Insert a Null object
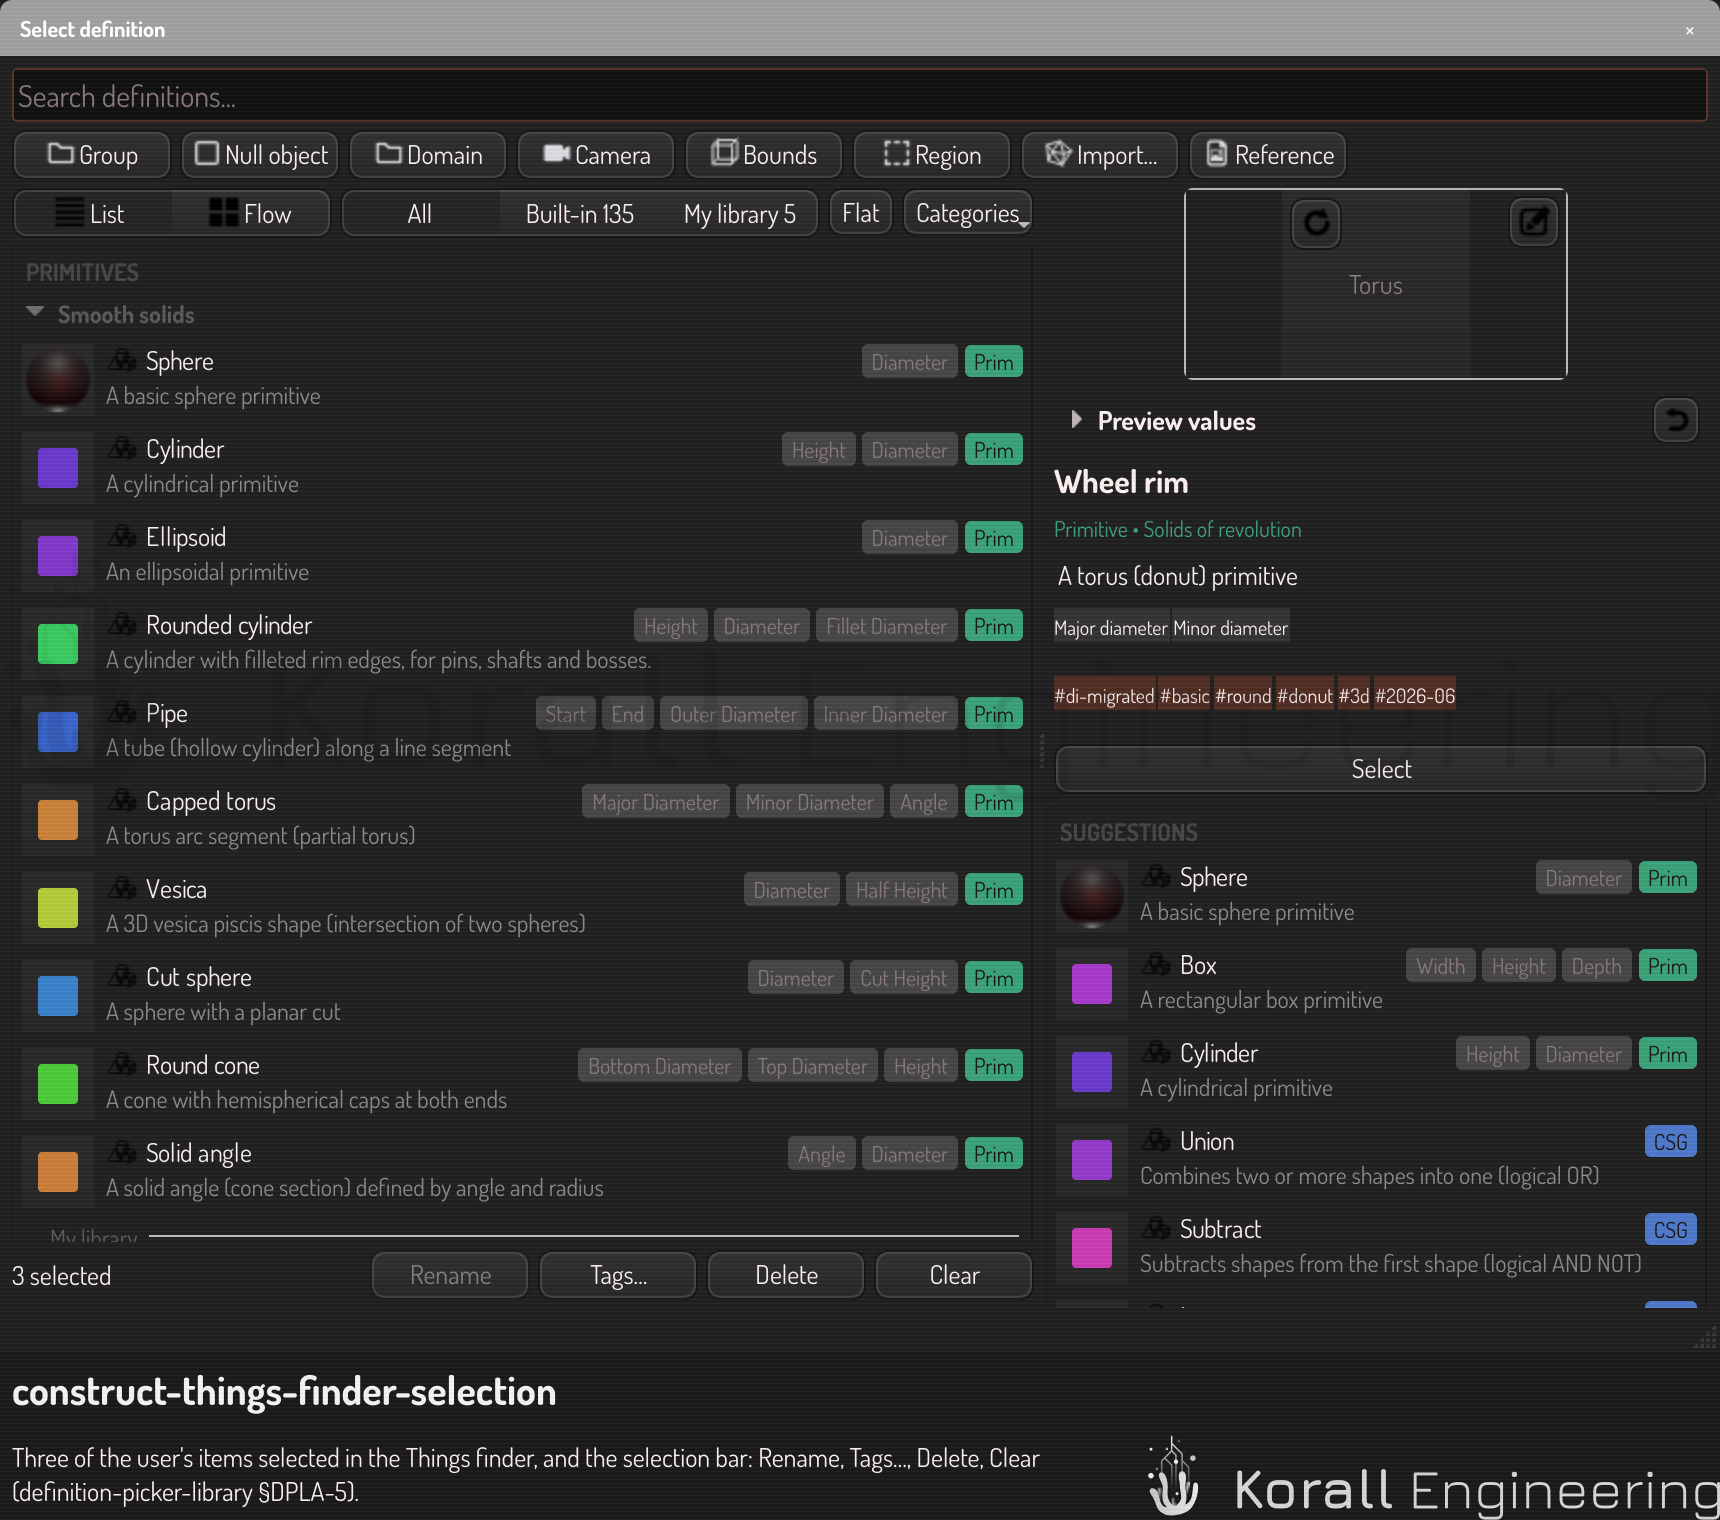The image size is (1720, 1520). pyautogui.click(x=260, y=155)
